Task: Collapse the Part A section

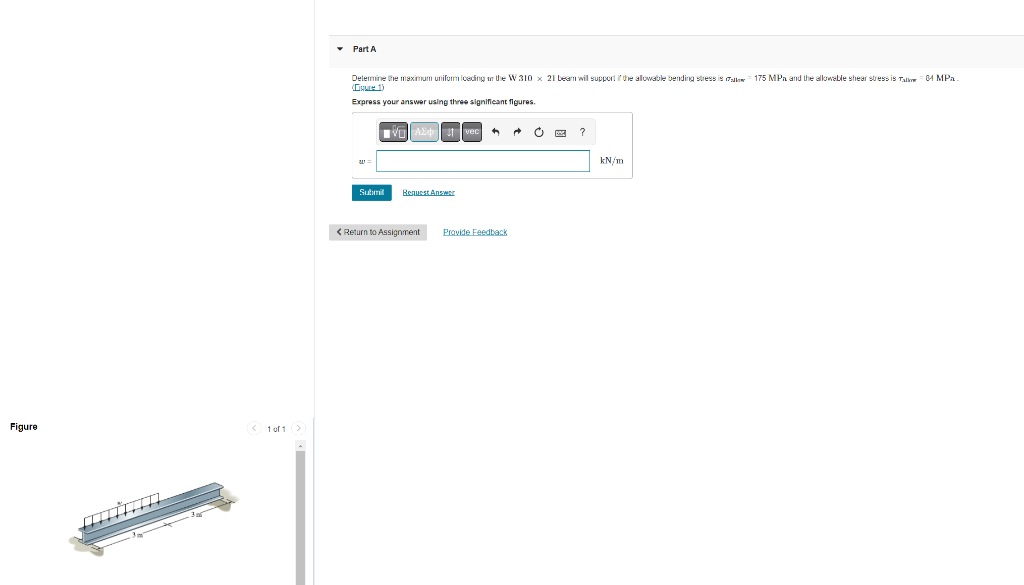Action: click(340, 49)
